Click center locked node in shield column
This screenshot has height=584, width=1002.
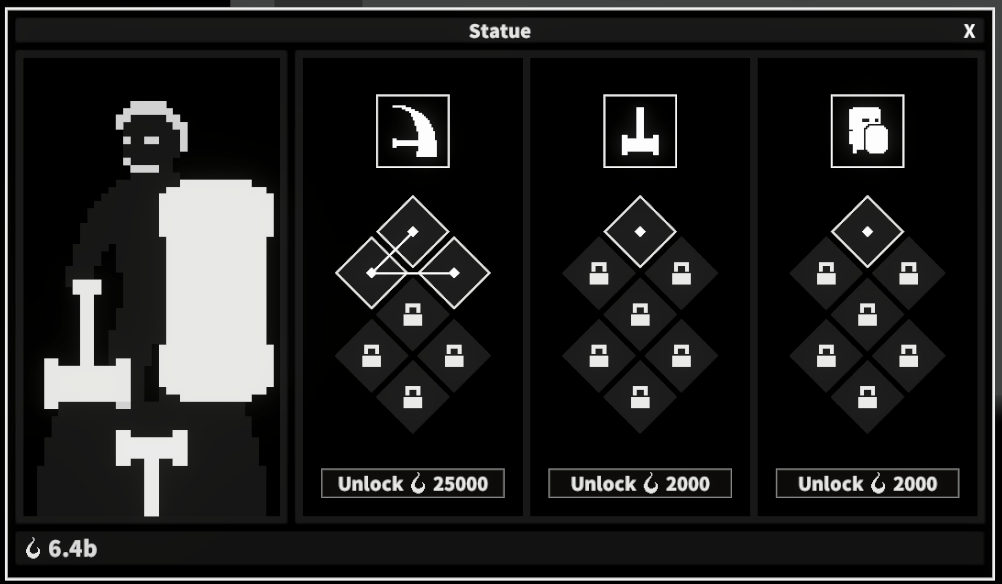coord(867,314)
